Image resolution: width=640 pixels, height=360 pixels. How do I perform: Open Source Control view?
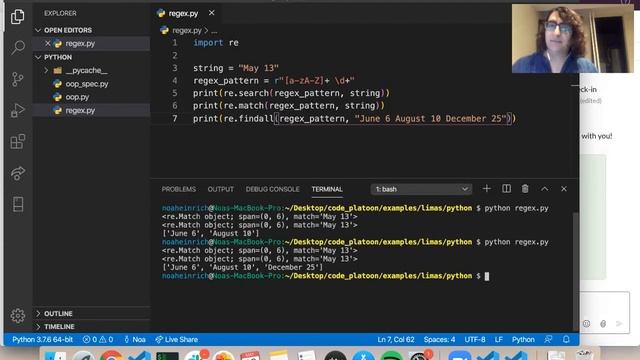(x=18, y=79)
